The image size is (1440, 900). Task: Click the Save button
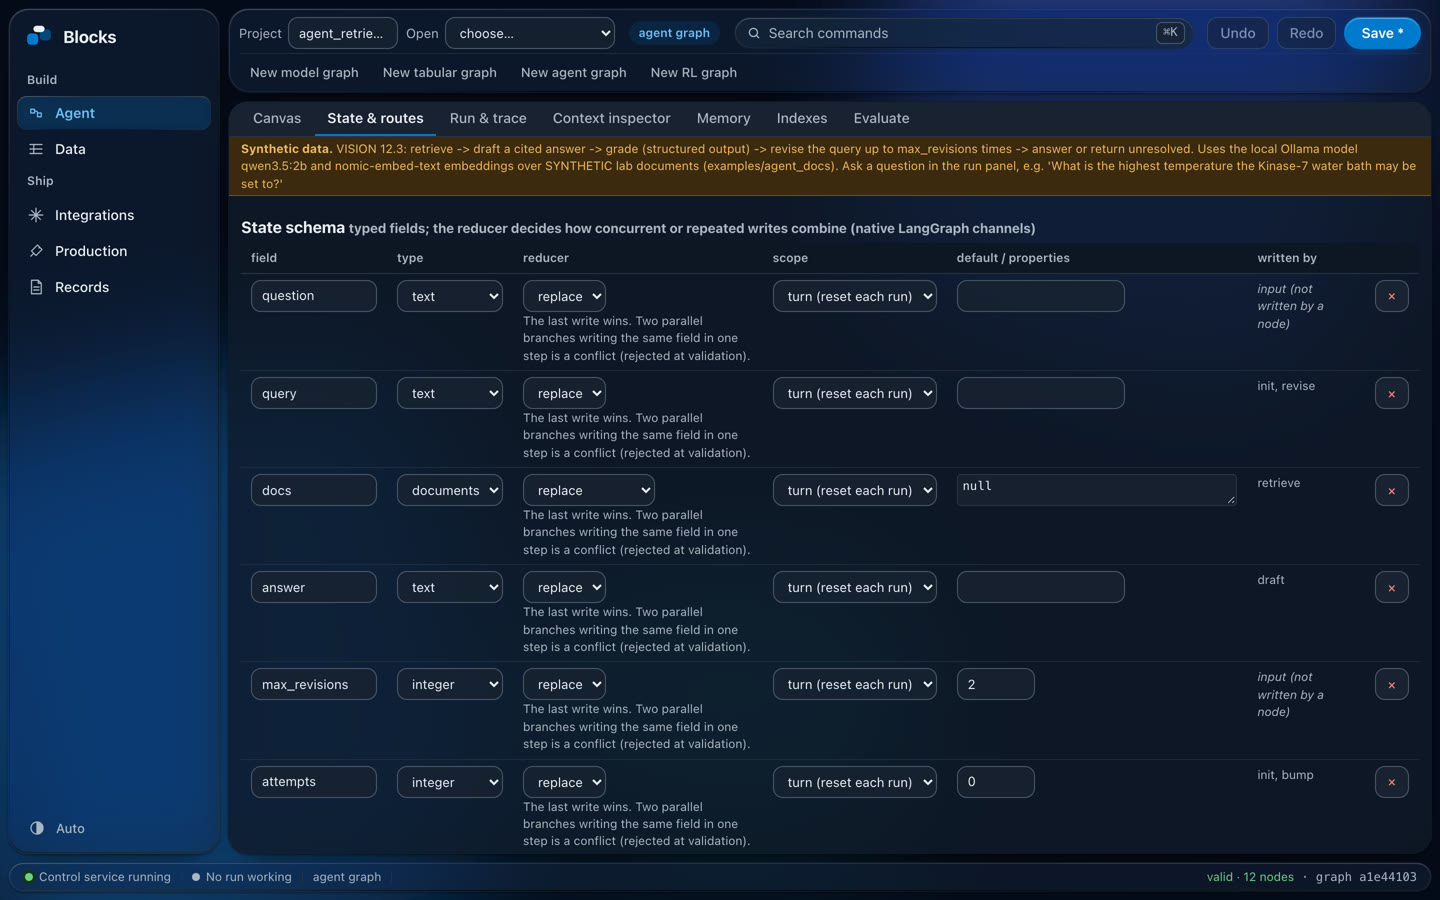[x=1382, y=33]
